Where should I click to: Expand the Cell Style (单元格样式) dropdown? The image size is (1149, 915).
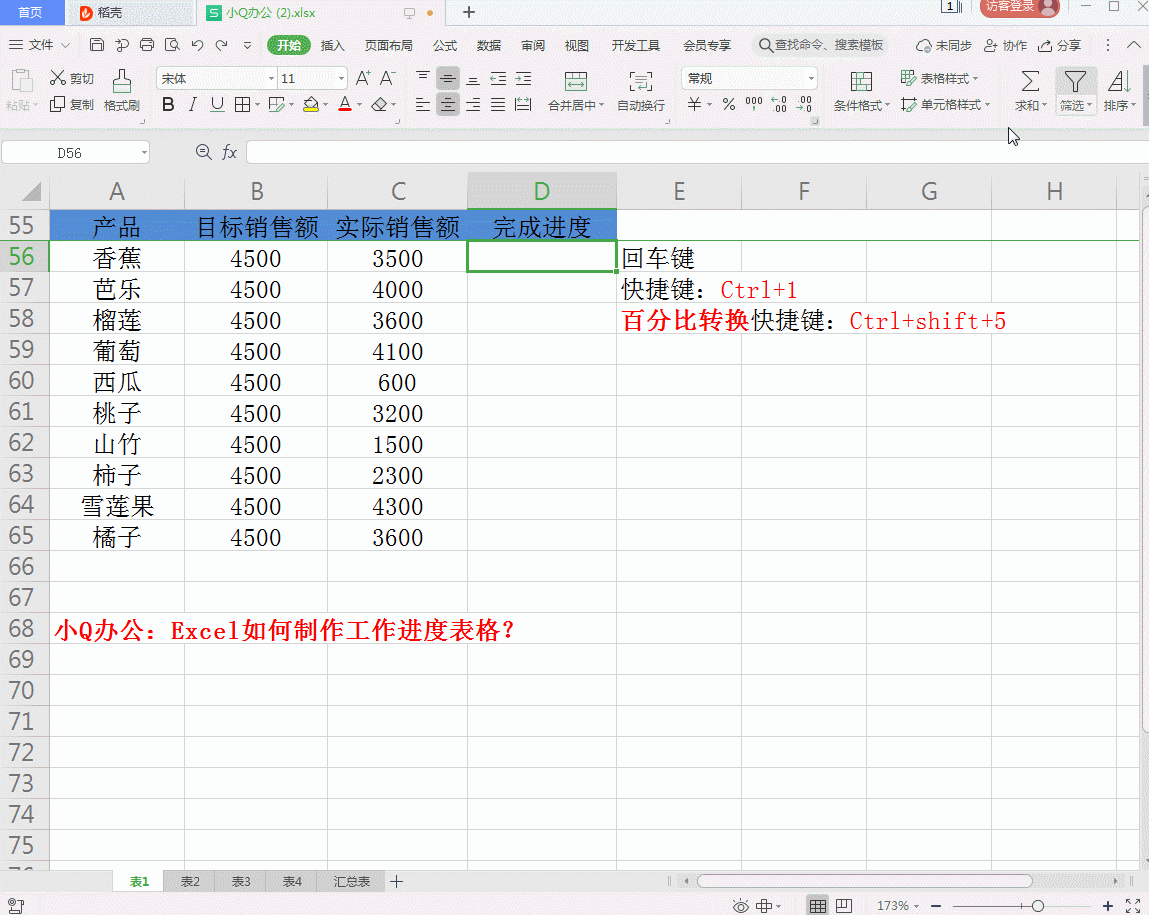coord(988,105)
